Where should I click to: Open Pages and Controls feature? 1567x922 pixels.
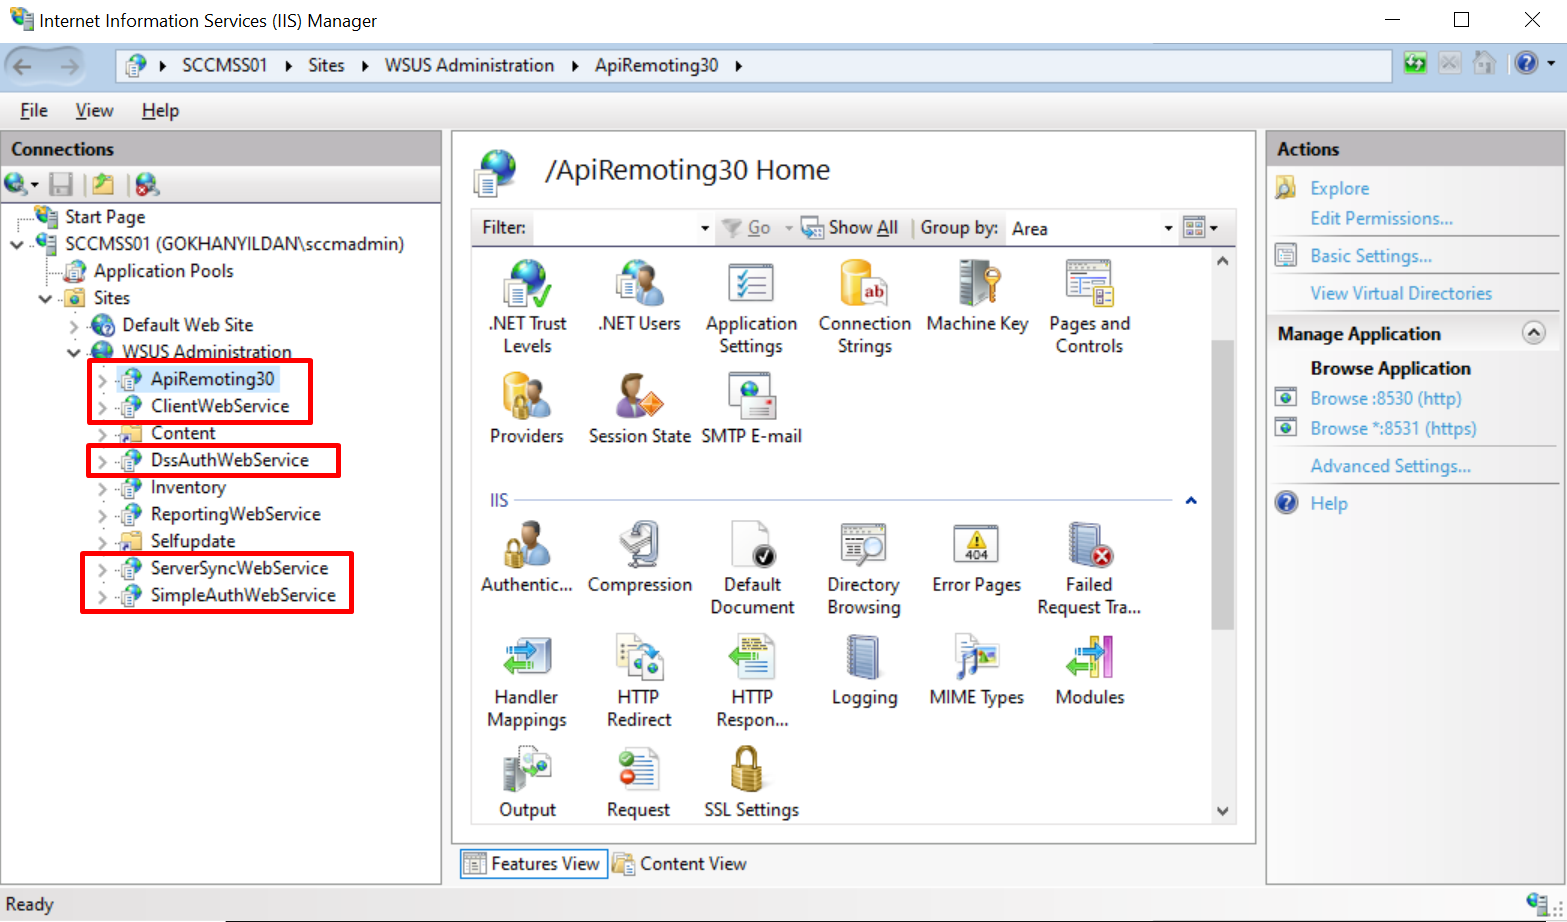click(x=1089, y=306)
